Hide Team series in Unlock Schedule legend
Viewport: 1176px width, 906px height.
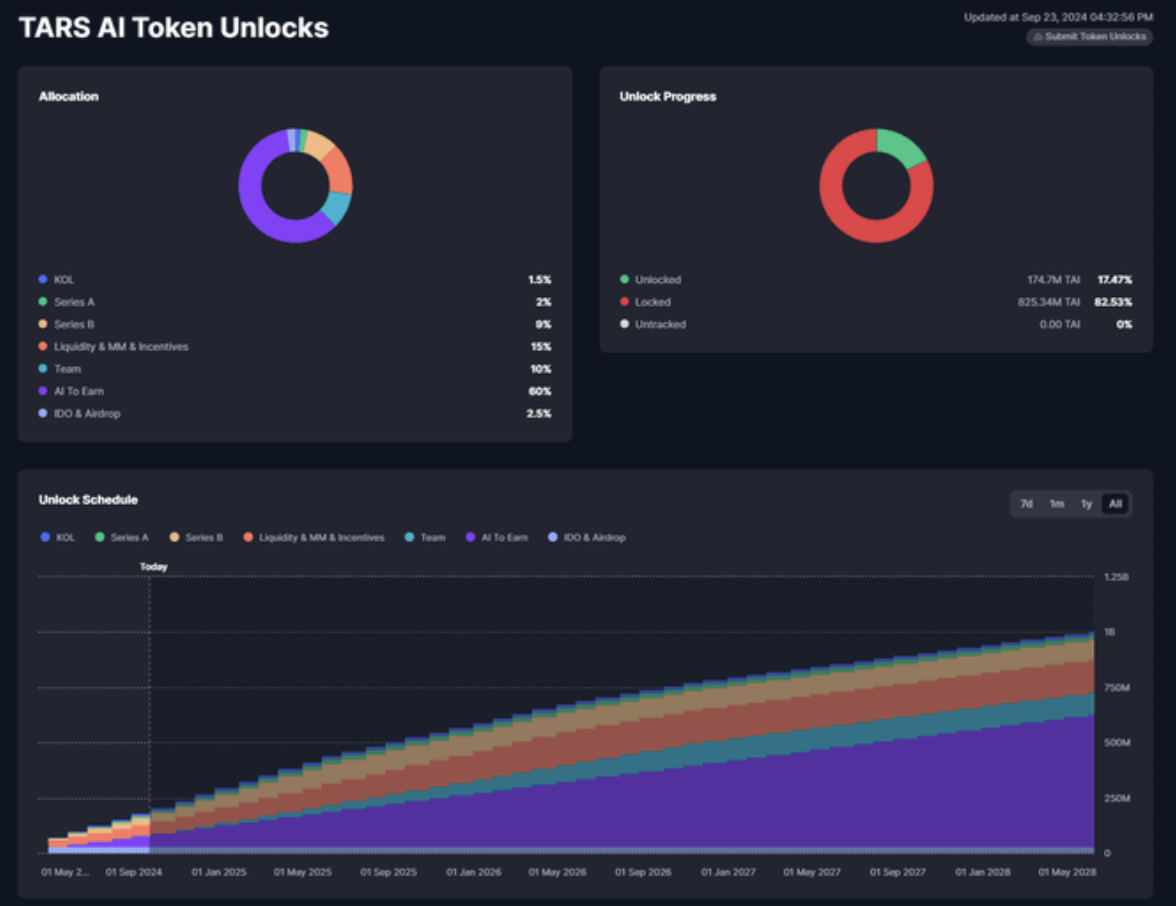pyautogui.click(x=425, y=538)
